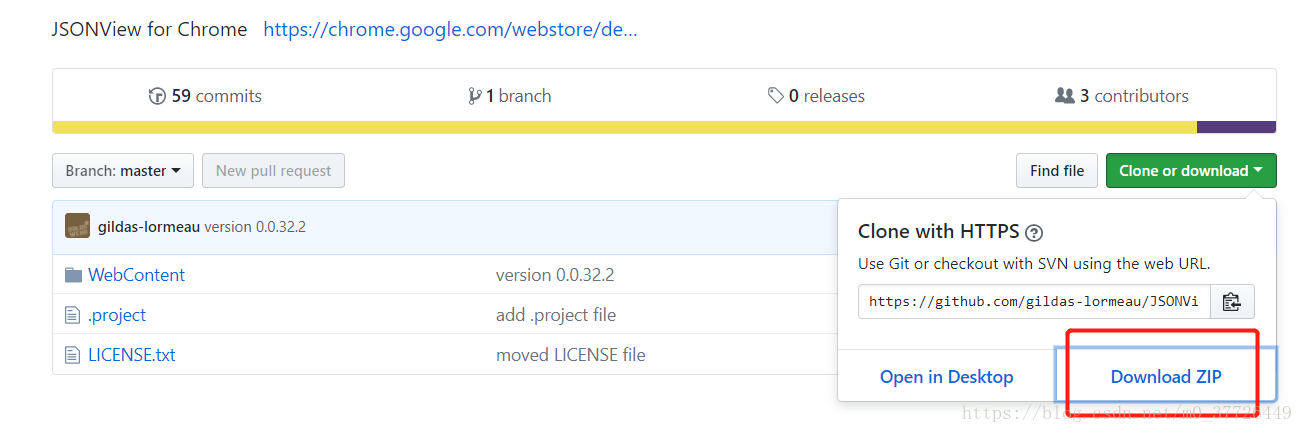Image resolution: width=1303 pixels, height=433 pixels.
Task: Open the latest commit message version 0.0.32.2
Action: 255,227
